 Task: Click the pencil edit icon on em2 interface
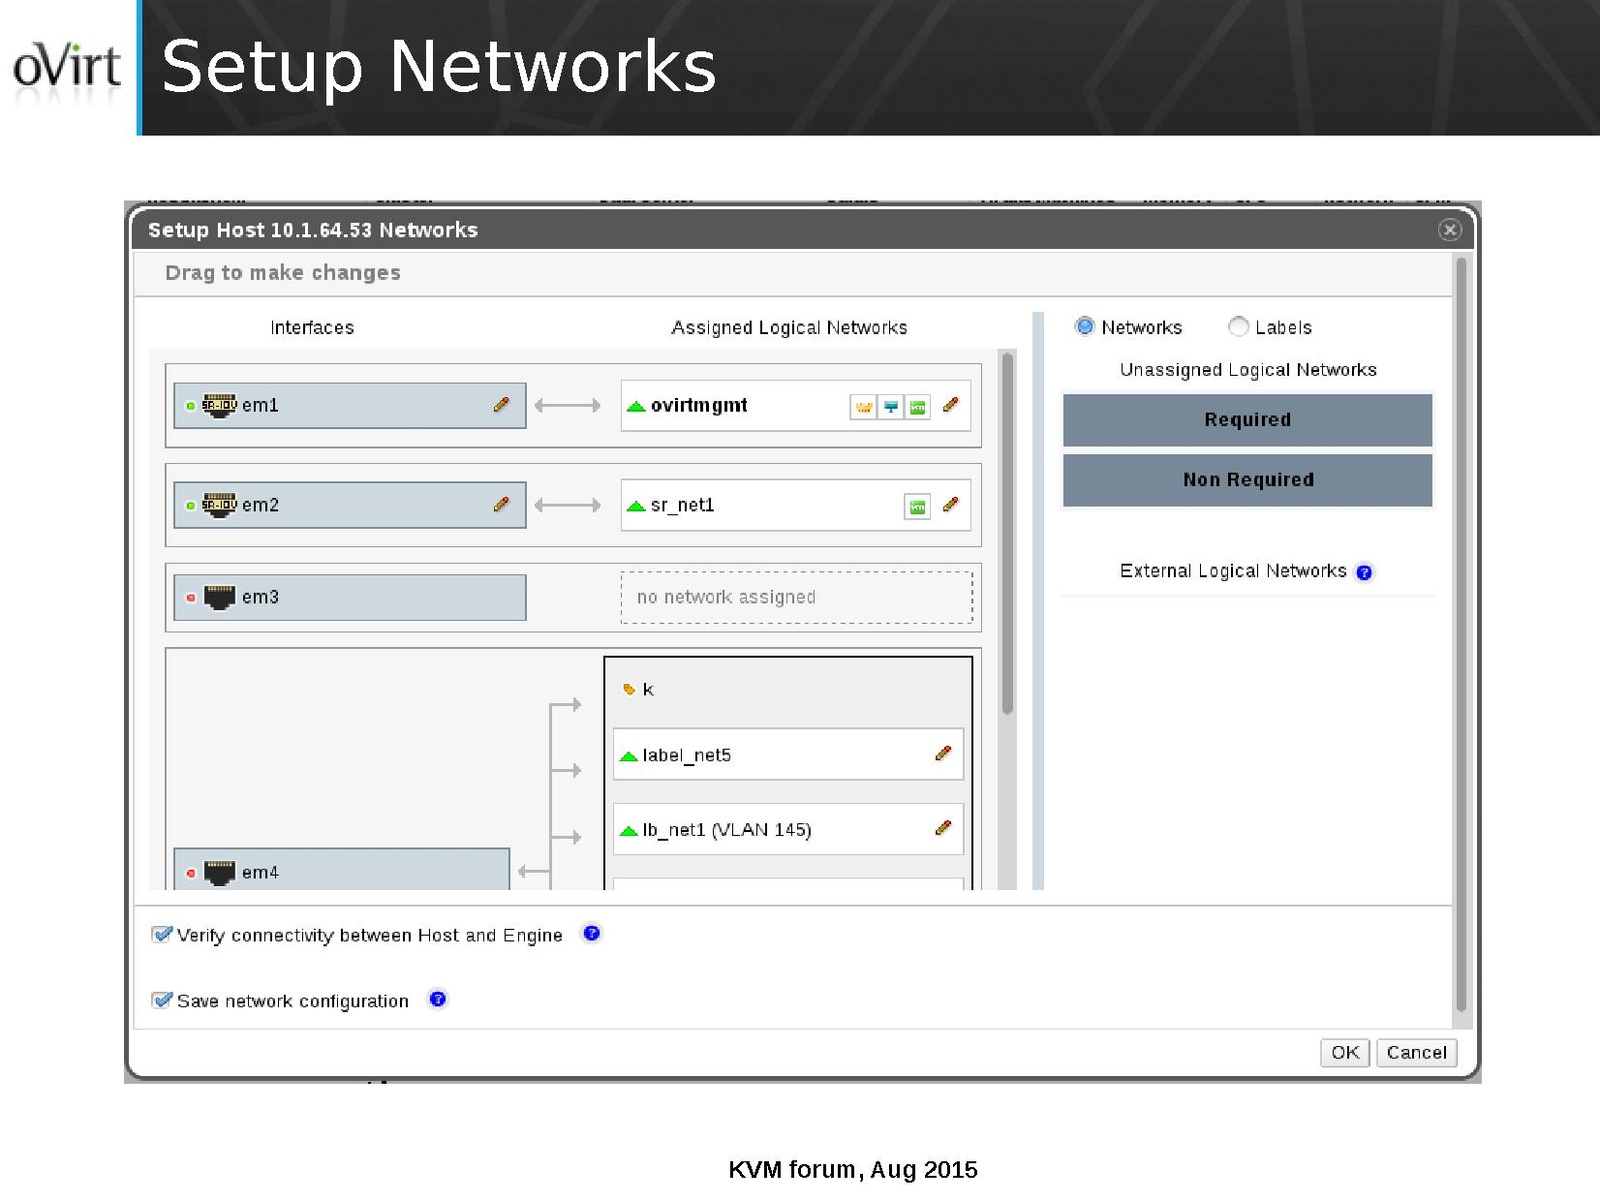tap(501, 505)
